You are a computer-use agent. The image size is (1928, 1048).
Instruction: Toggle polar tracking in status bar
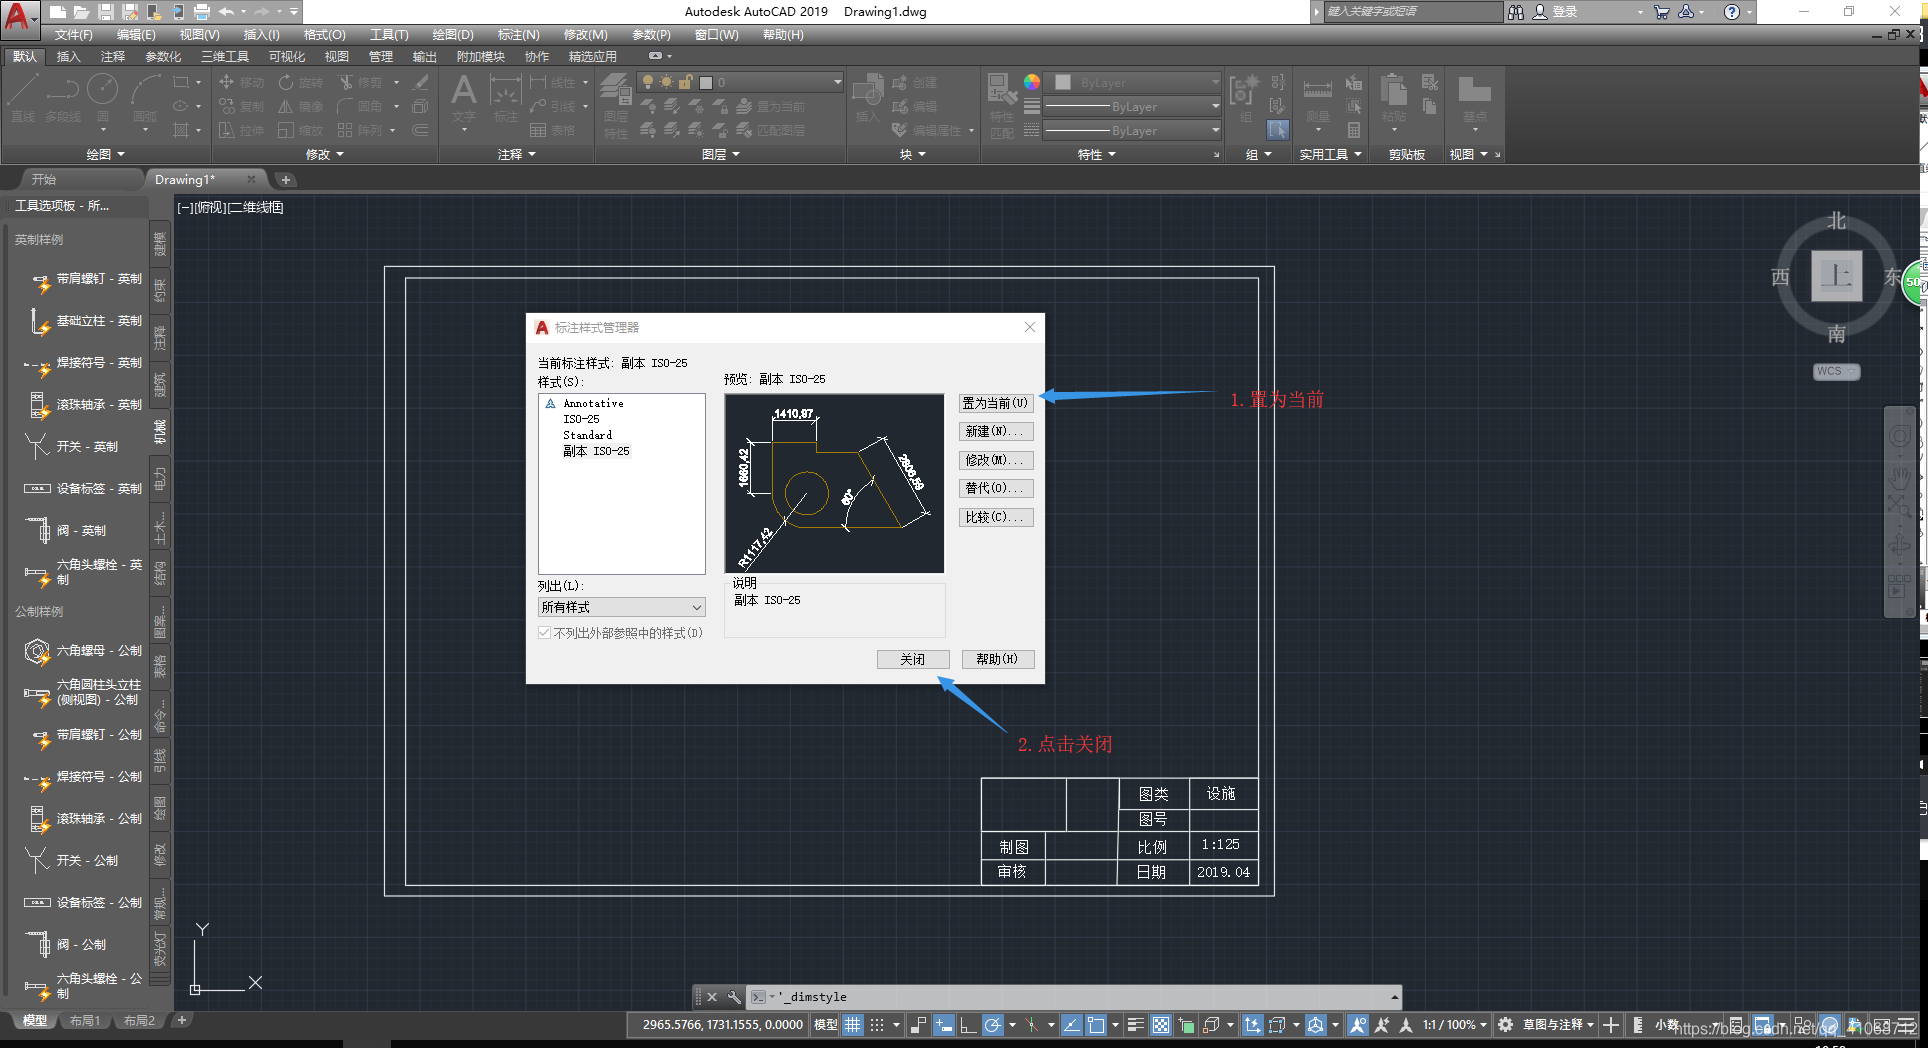tap(992, 1024)
